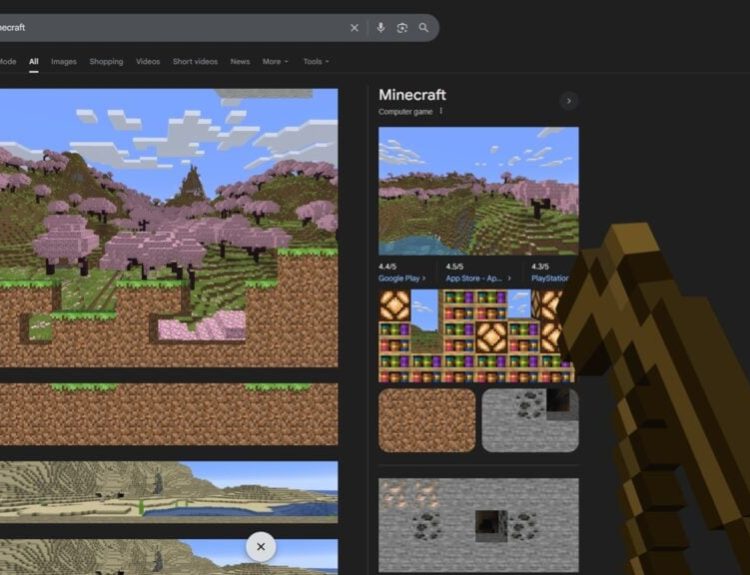
Task: Click the search input field
Action: coord(172,27)
